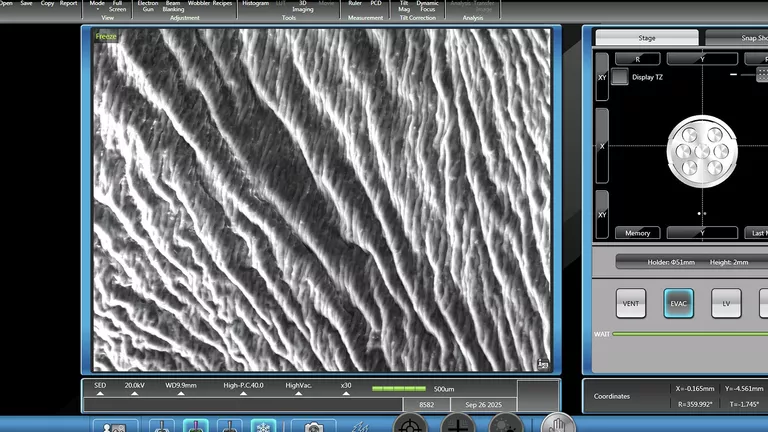Click the green scale bar indicator
This screenshot has height=432, width=768.
(399, 389)
